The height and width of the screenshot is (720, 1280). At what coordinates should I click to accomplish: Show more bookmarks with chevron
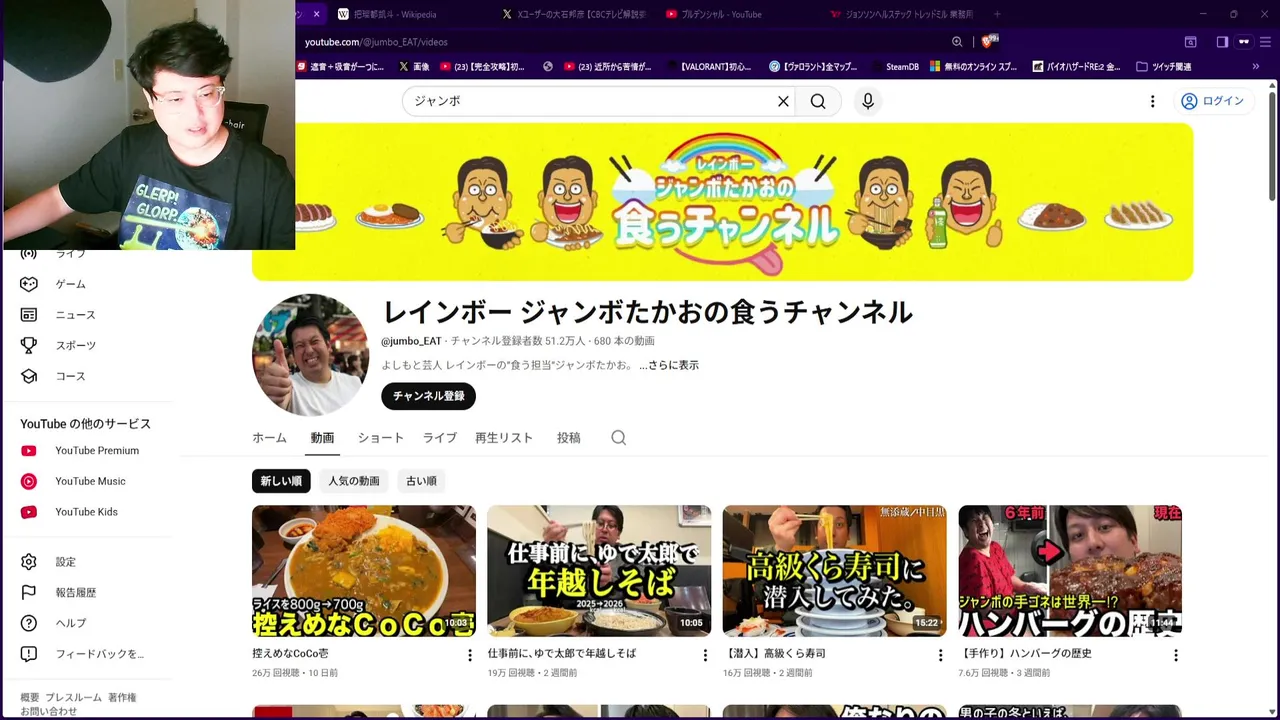pyautogui.click(x=1255, y=67)
